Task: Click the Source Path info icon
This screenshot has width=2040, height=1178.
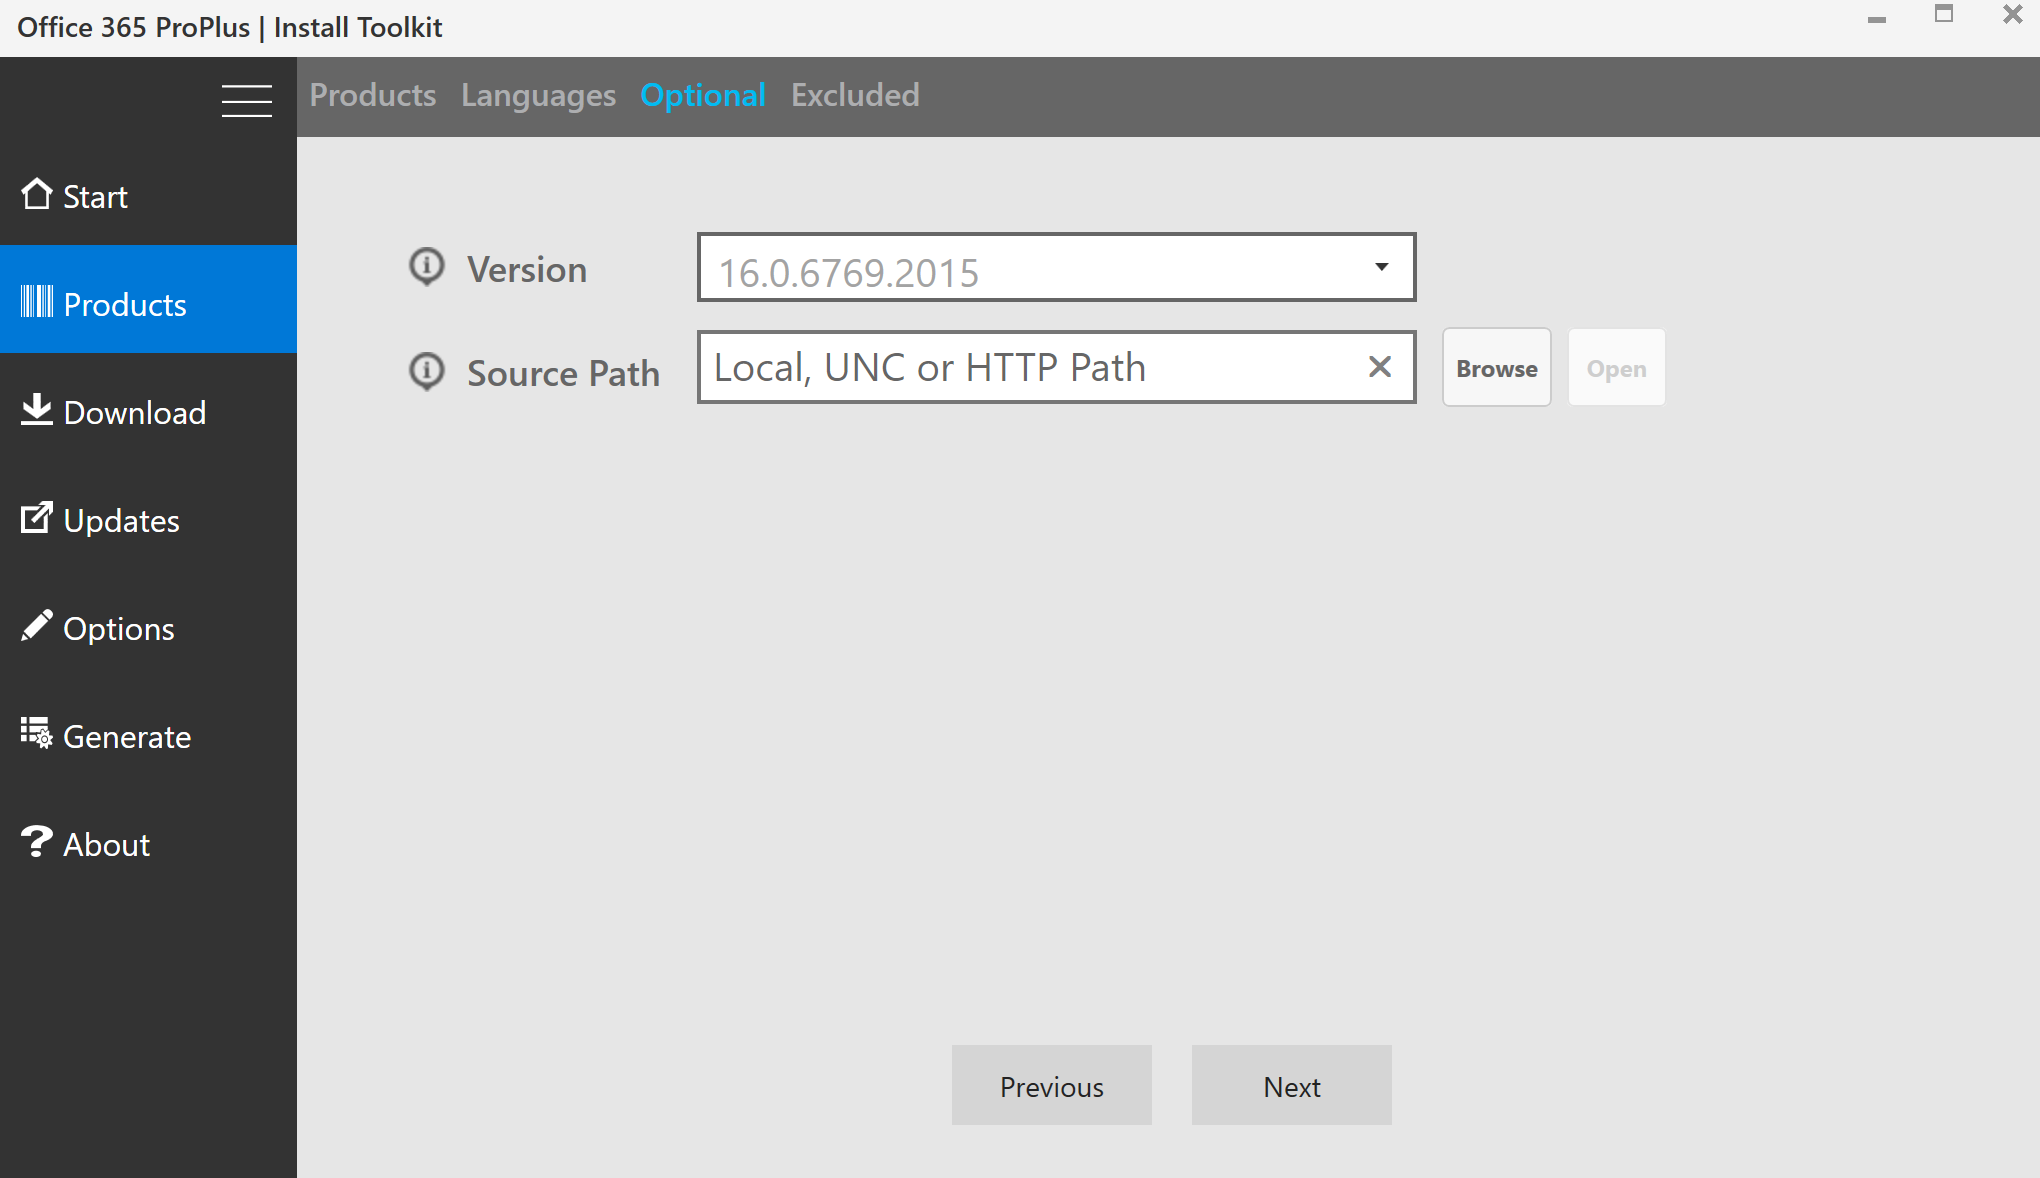Action: (427, 370)
